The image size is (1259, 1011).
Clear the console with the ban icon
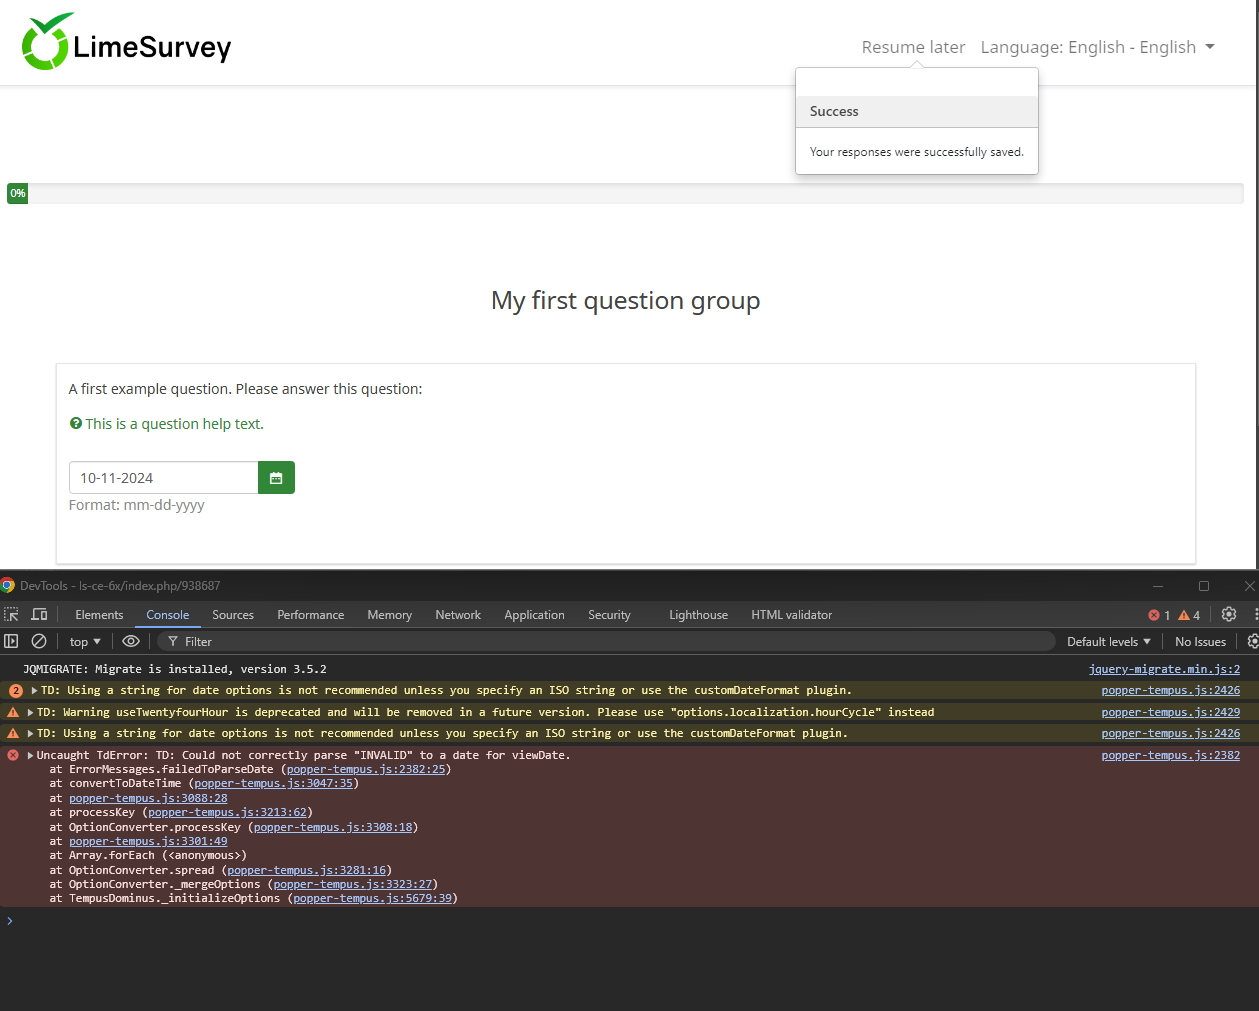pos(39,641)
